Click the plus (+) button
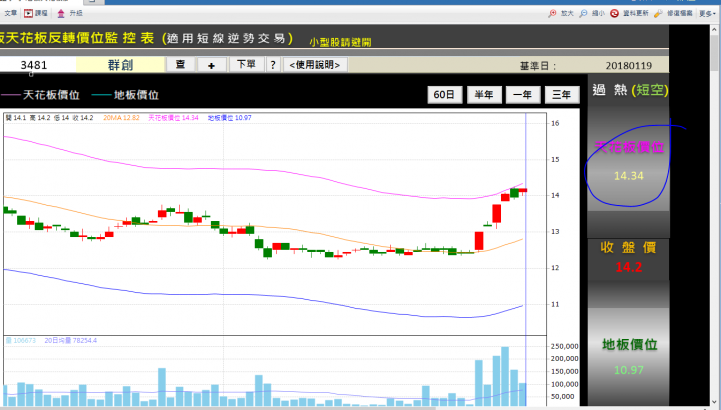 click(x=212, y=65)
